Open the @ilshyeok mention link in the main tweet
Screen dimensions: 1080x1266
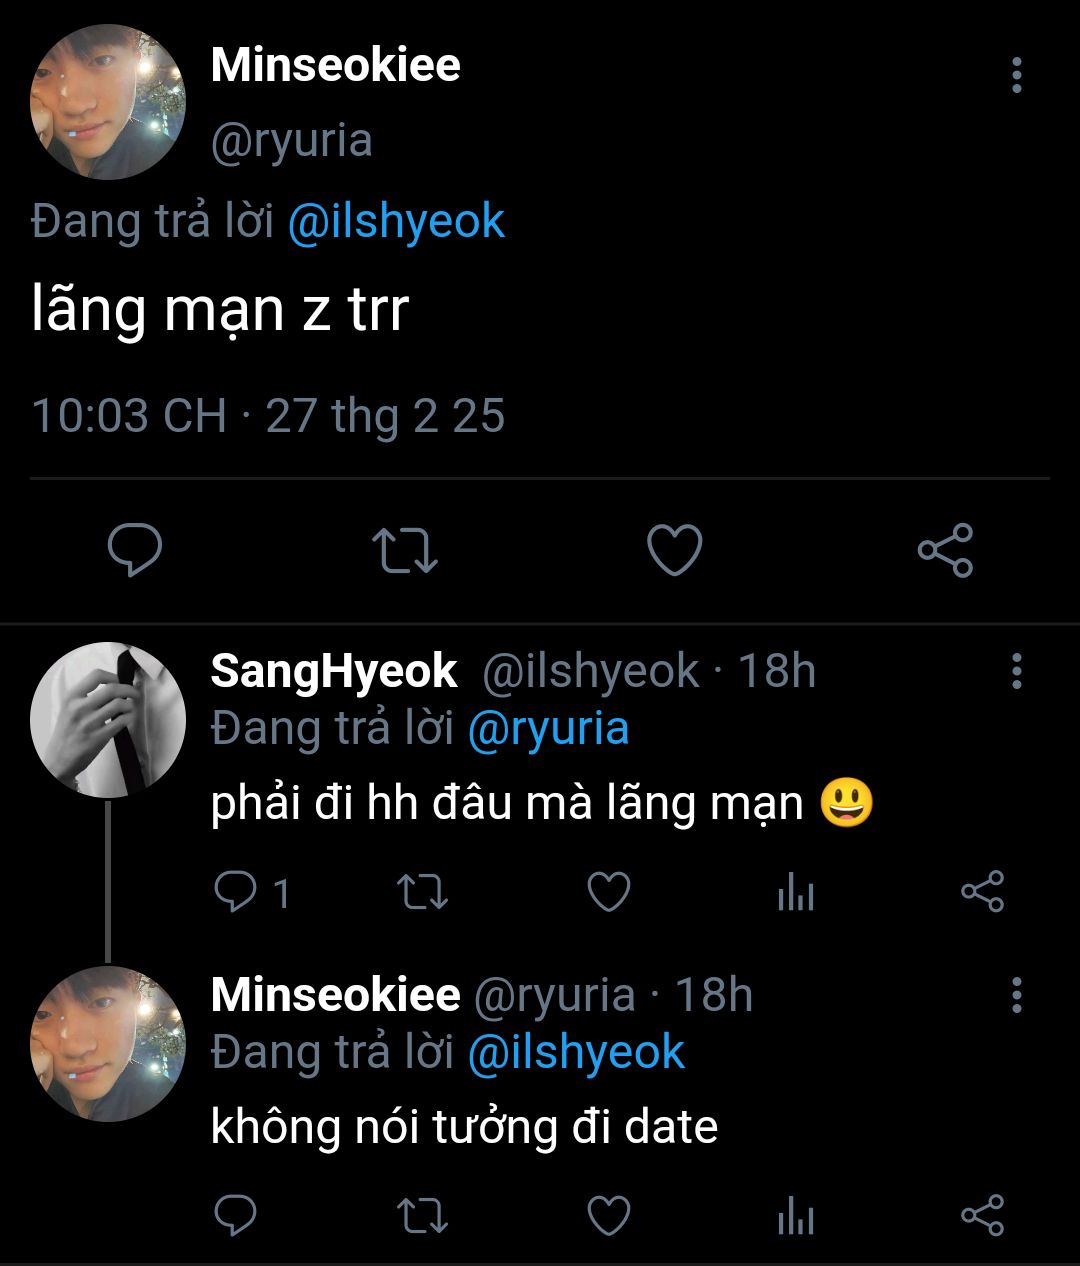(x=396, y=221)
